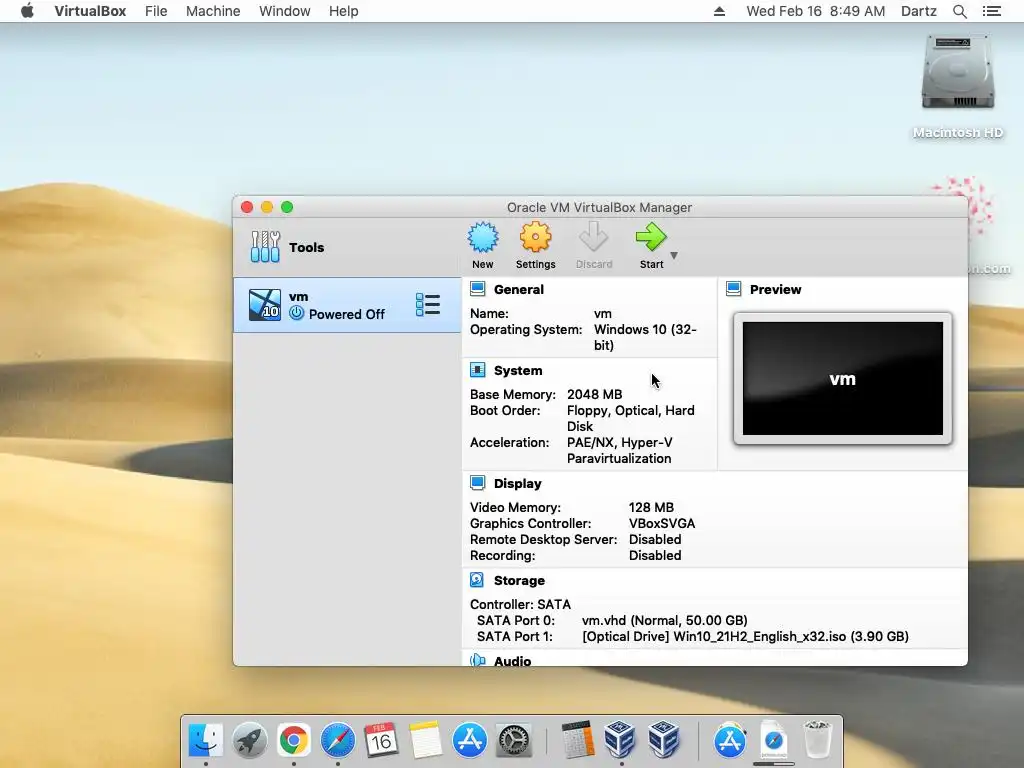Open Trash in the Dock
Viewport: 1024px width, 768px height.
coord(817,739)
